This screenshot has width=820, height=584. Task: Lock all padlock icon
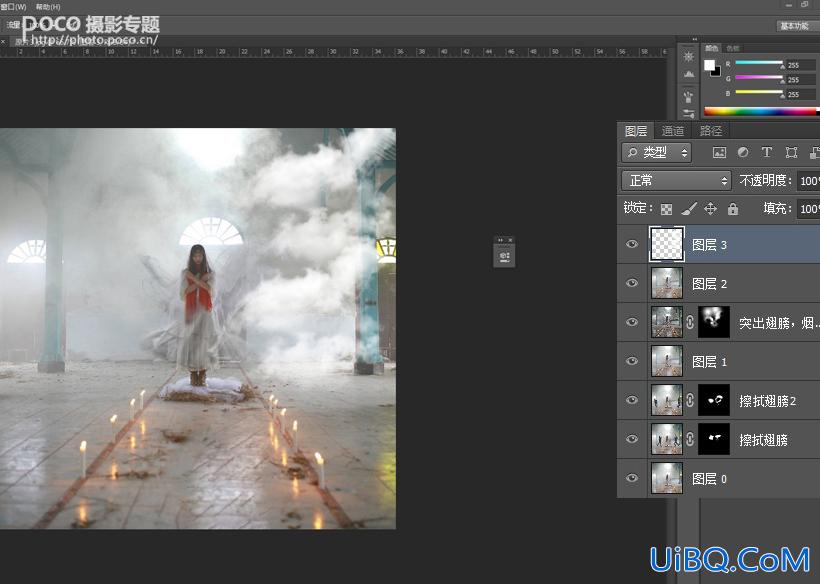point(733,209)
